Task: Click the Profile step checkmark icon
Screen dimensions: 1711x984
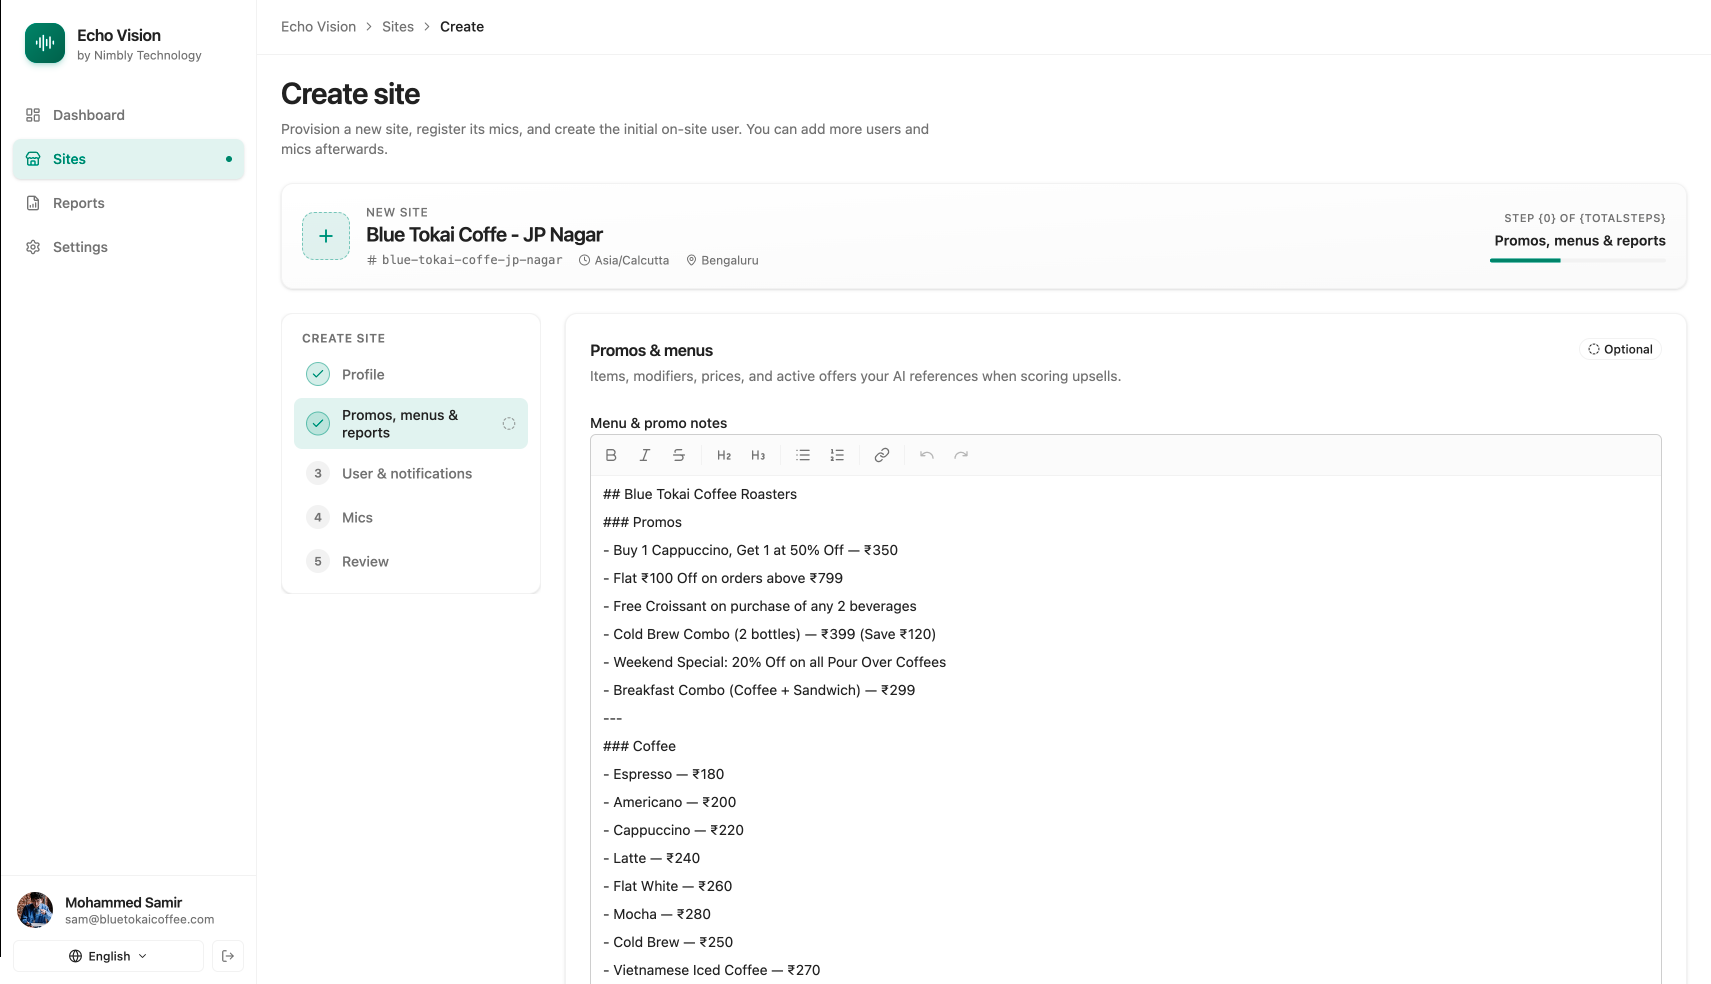Action: [x=318, y=374]
